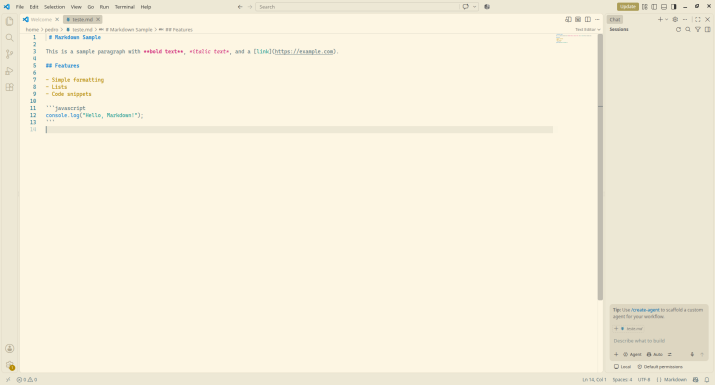Close the chat panel

[x=708, y=20]
